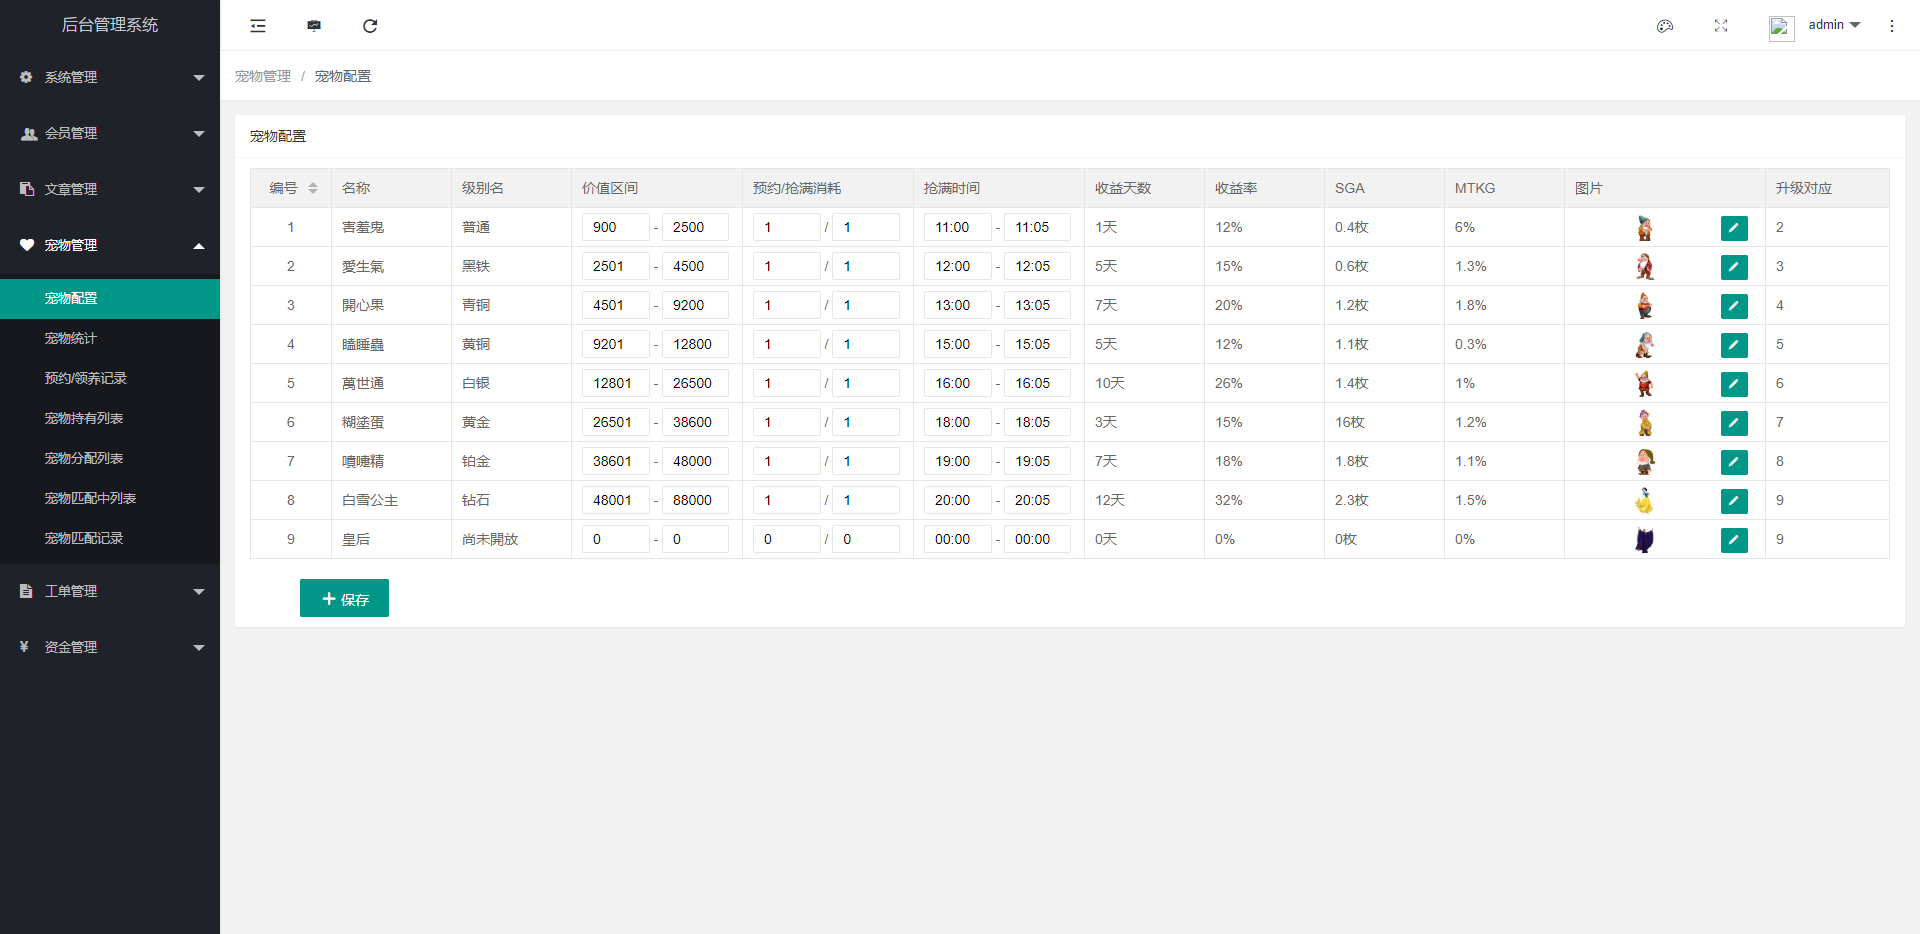The width and height of the screenshot is (1920, 934).
Task: Click the 11:00 start time field
Action: point(957,227)
